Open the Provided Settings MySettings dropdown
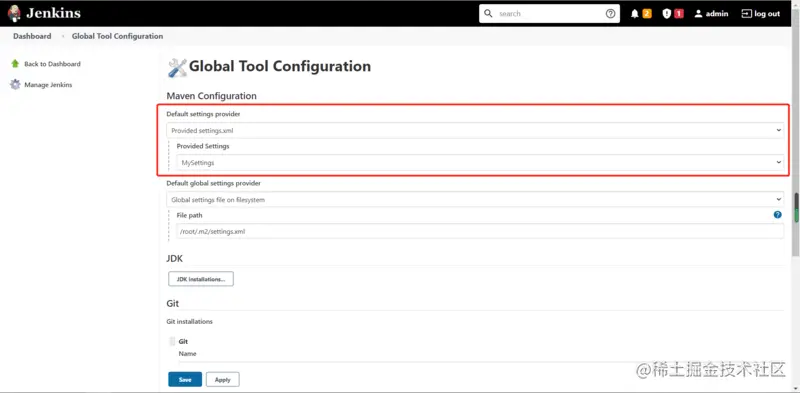Screen dimensions: 800x393 pyautogui.click(x=480, y=163)
